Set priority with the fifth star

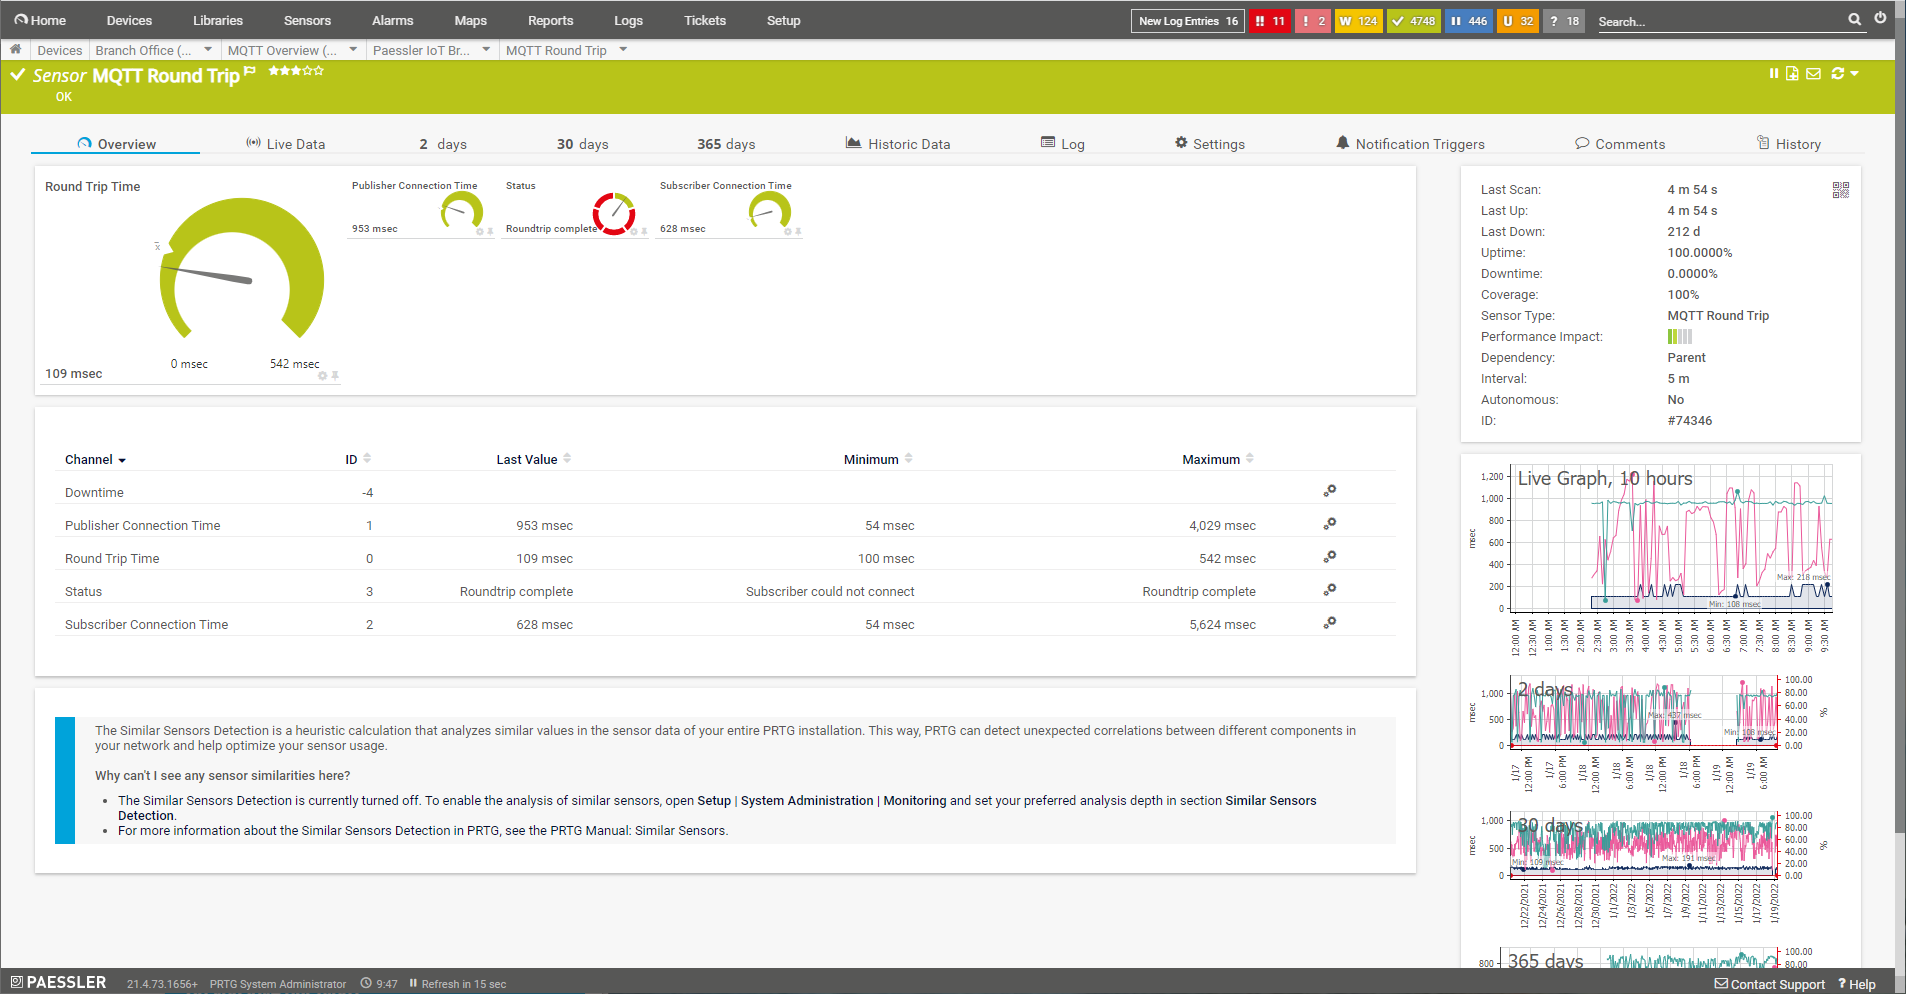[319, 70]
